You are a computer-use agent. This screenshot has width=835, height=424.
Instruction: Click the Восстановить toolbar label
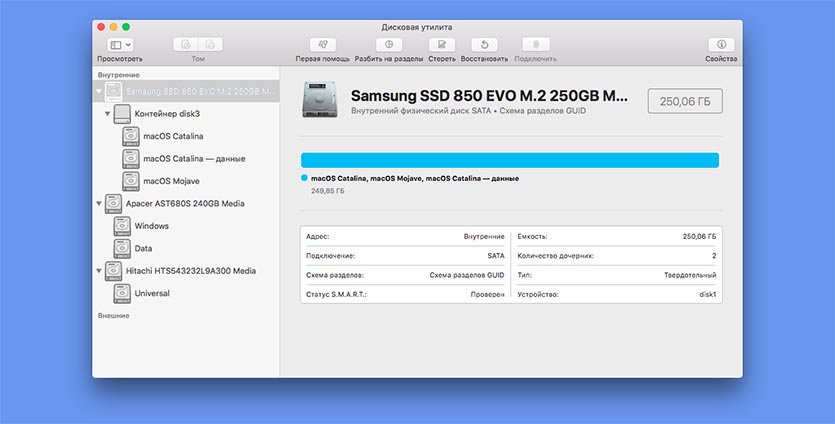484,59
